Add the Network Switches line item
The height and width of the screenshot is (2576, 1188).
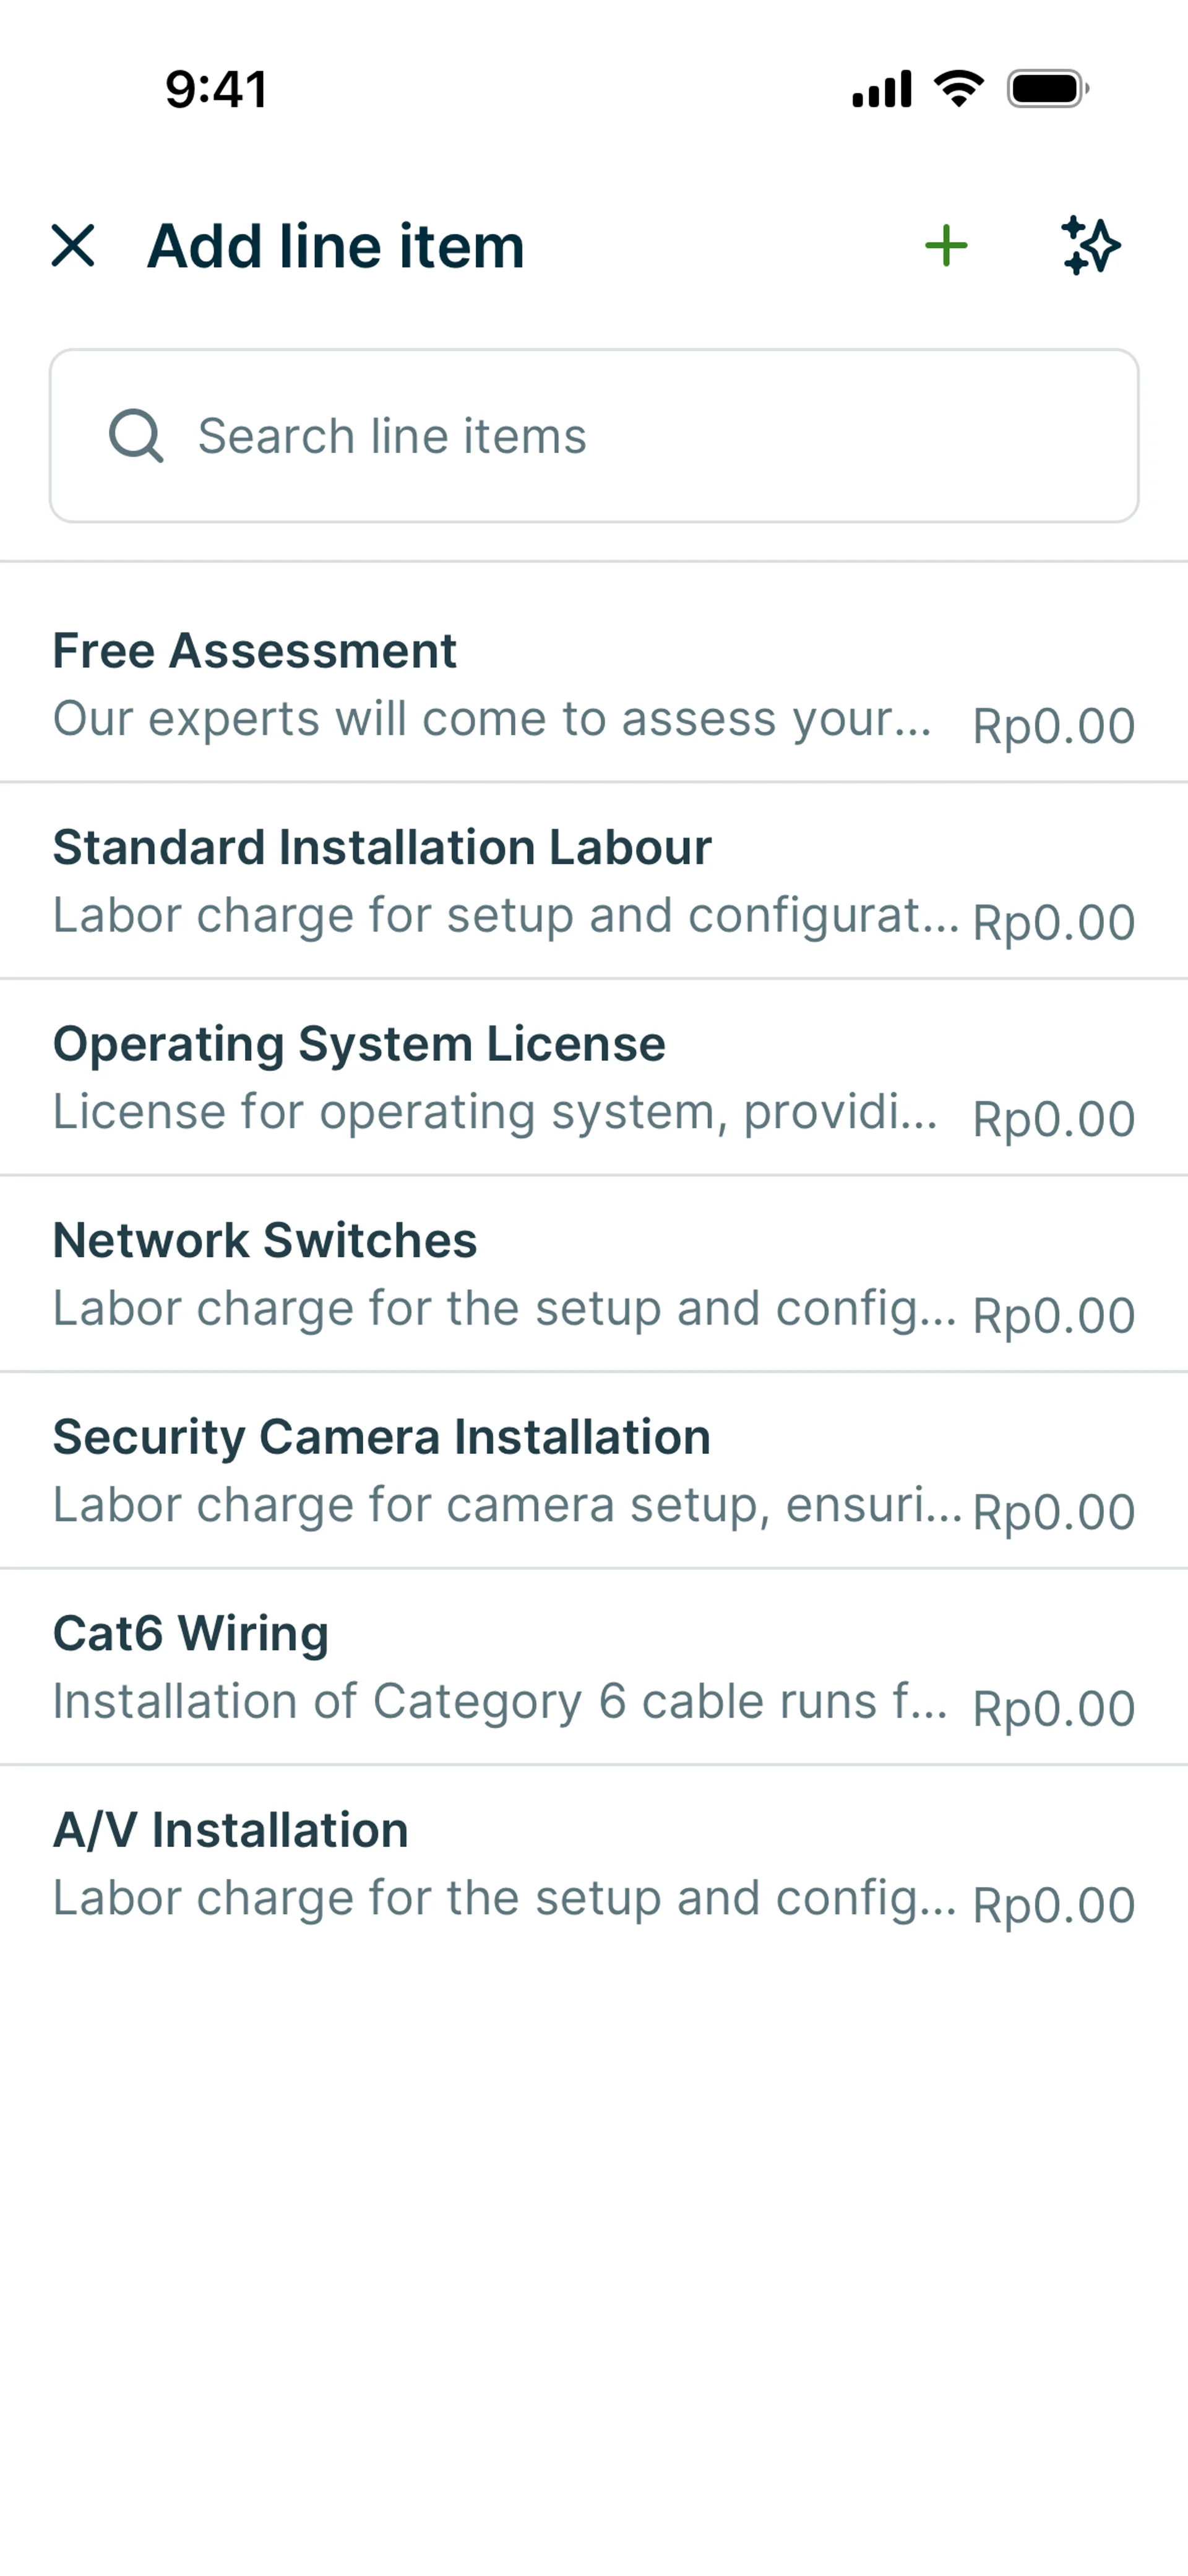[x=265, y=1241]
